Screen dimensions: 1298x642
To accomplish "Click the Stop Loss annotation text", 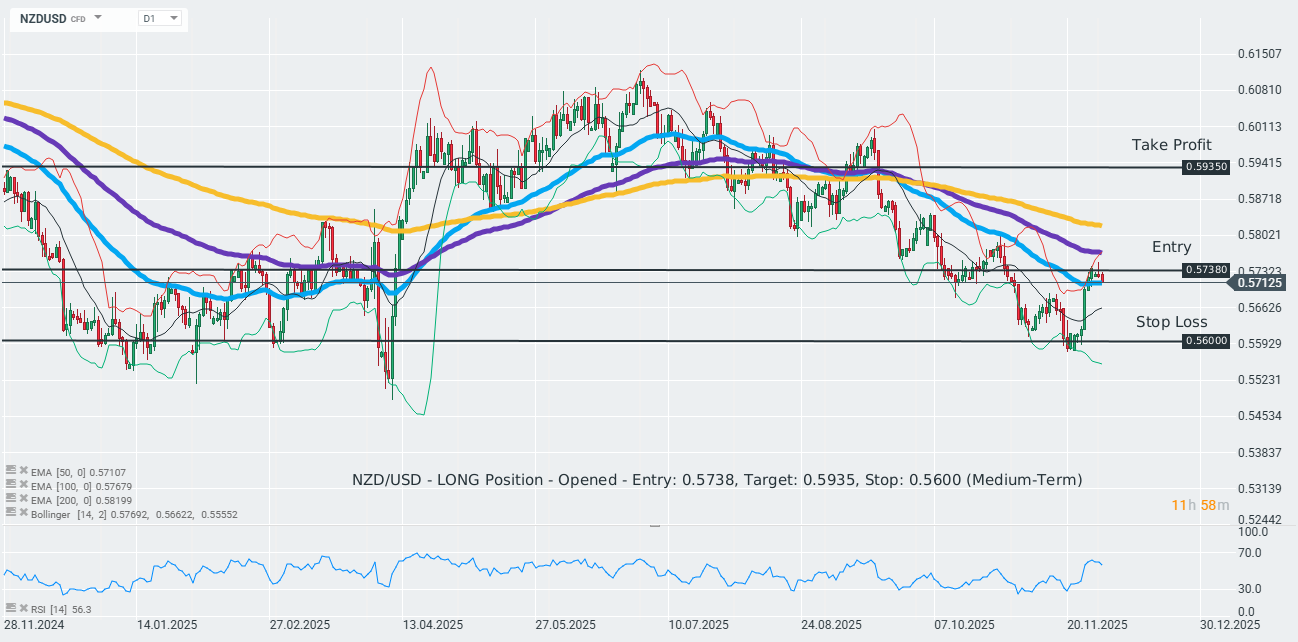I will pyautogui.click(x=1172, y=322).
